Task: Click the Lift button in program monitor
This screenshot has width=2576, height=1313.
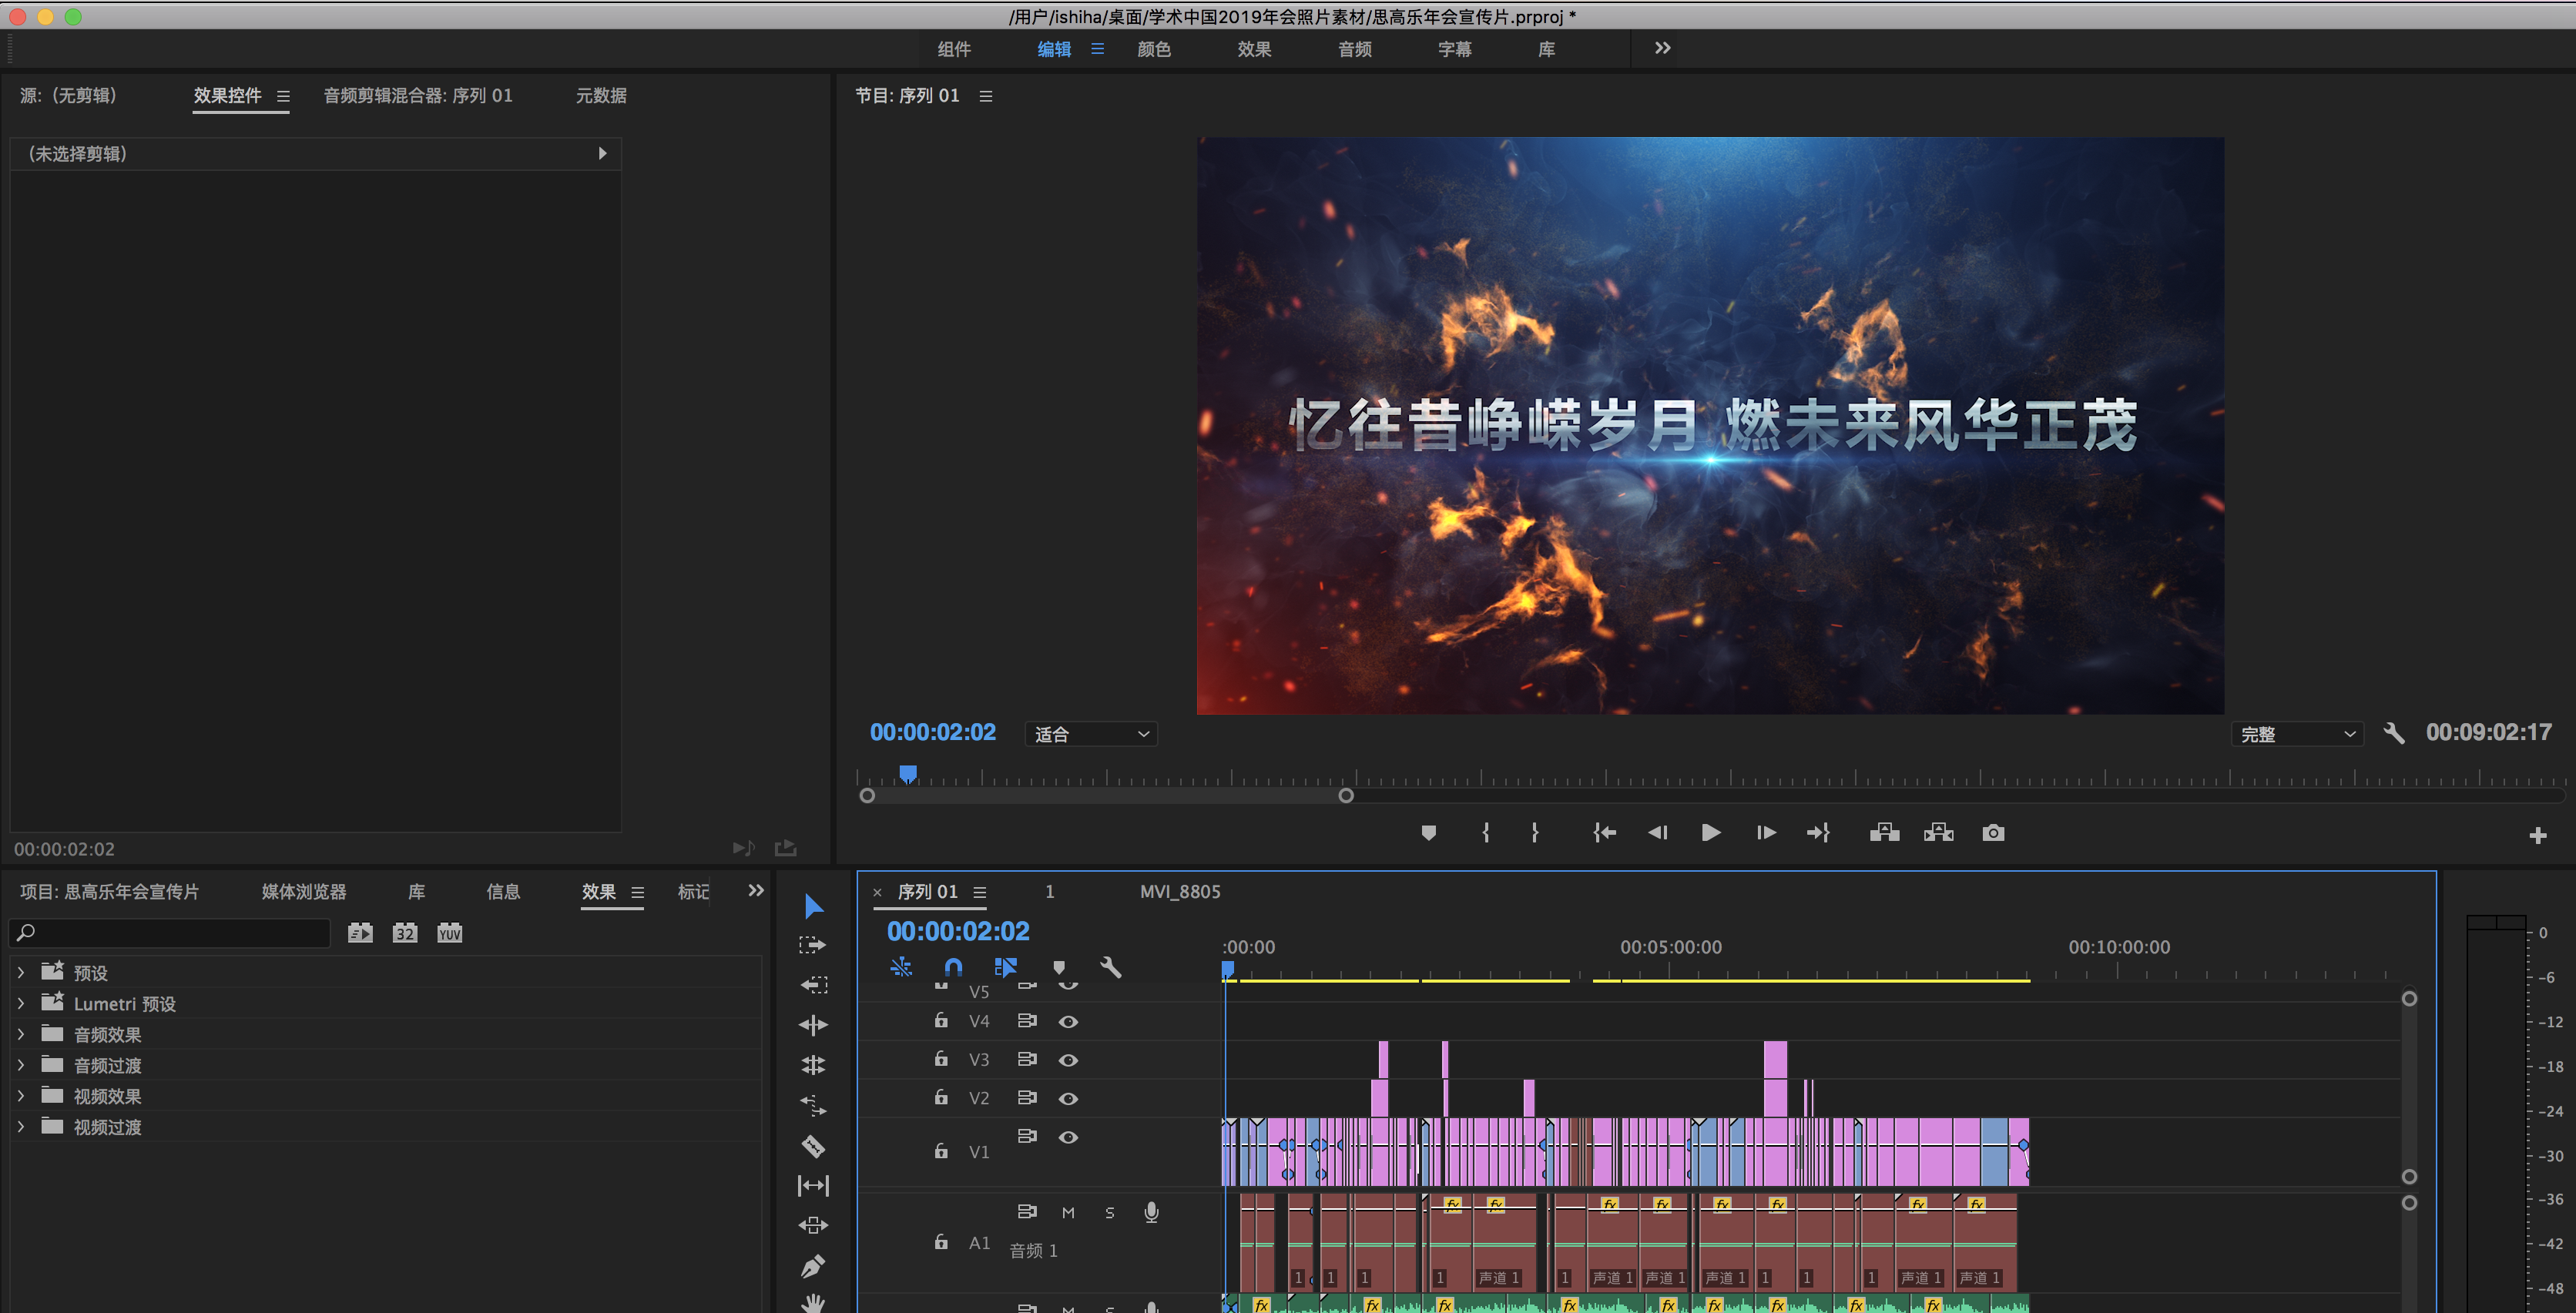Action: pos(1884,833)
